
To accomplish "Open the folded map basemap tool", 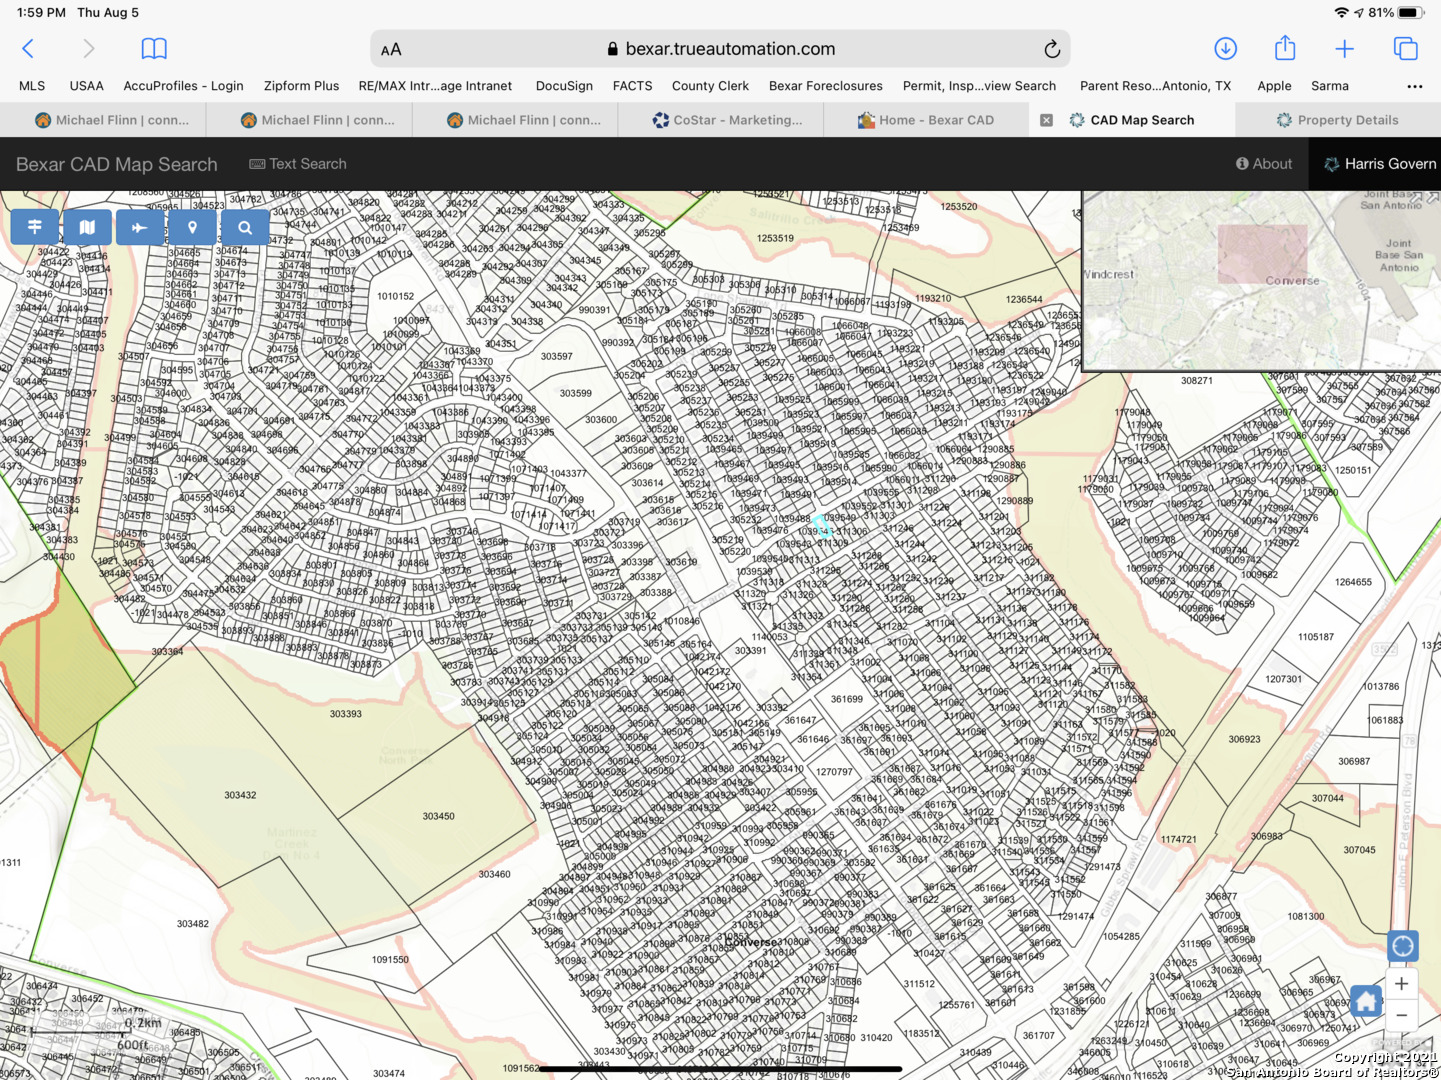I will tap(87, 227).
